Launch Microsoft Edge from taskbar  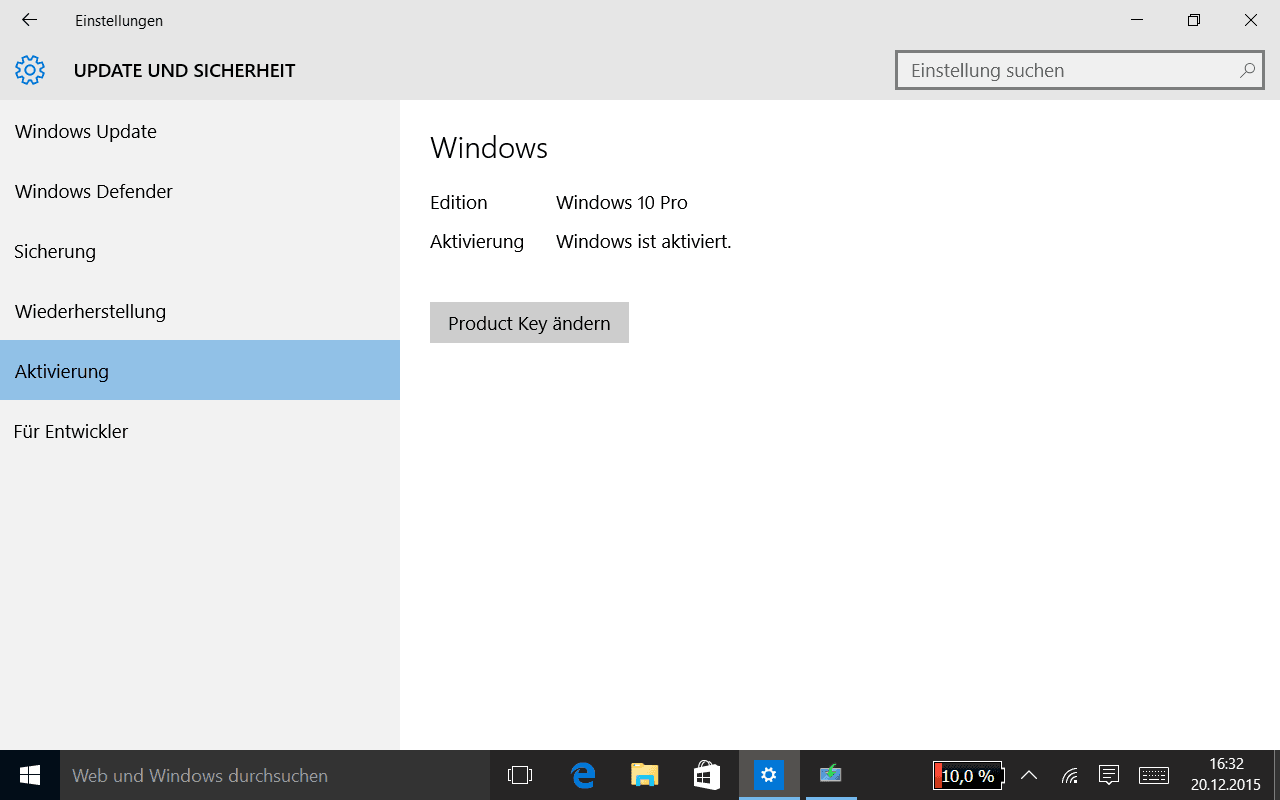click(x=583, y=775)
